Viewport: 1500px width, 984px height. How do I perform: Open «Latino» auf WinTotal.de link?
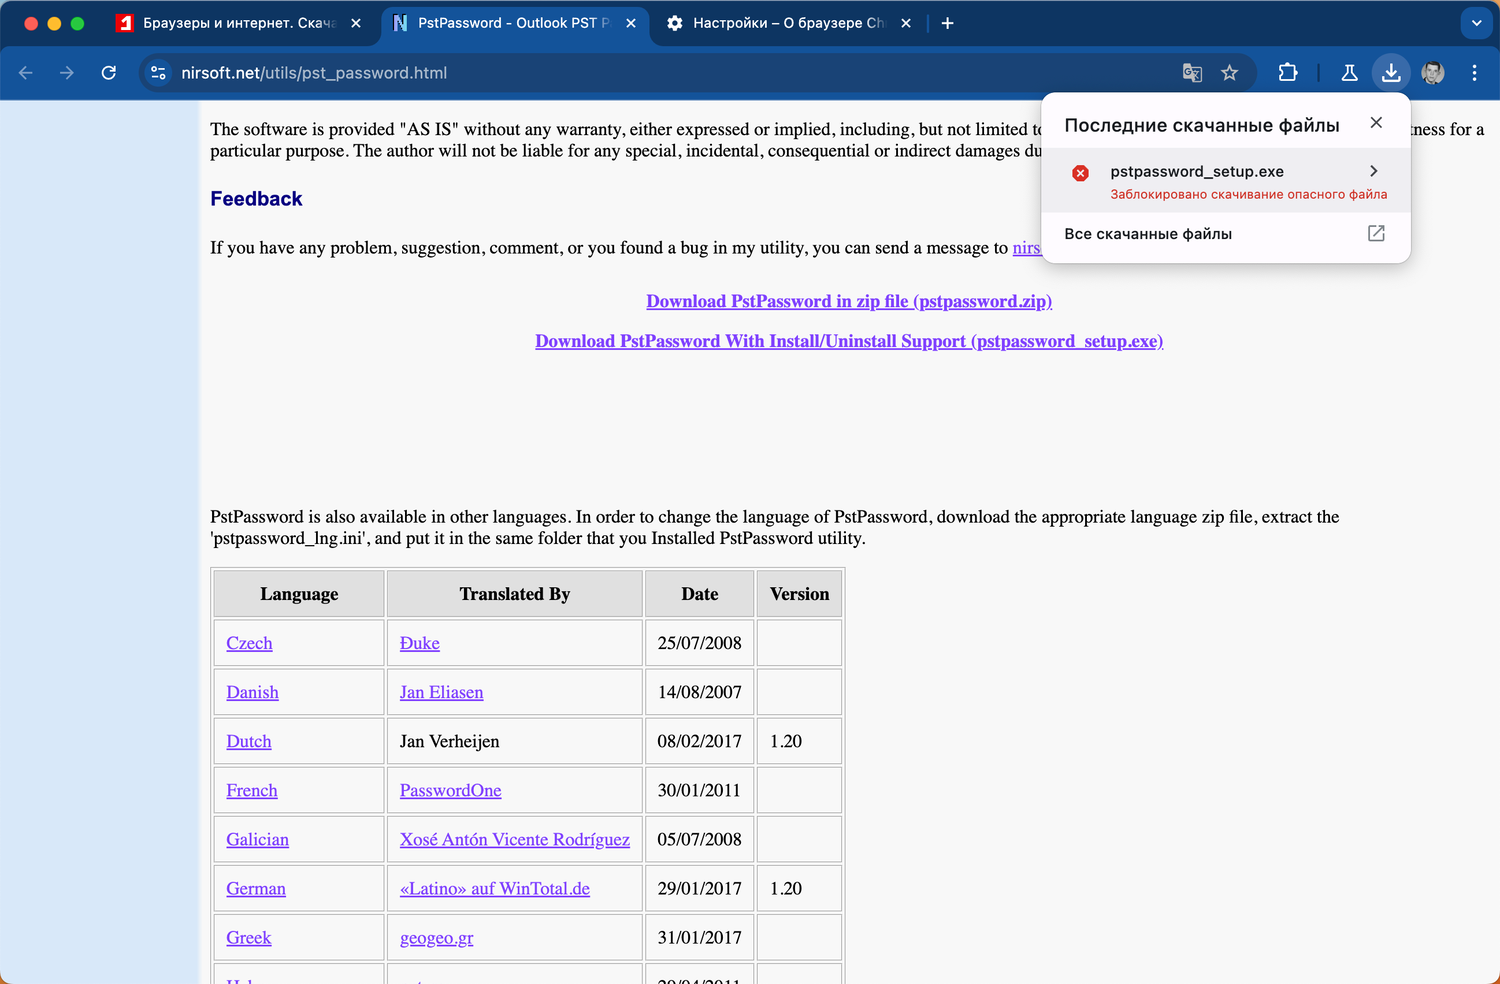tap(495, 888)
